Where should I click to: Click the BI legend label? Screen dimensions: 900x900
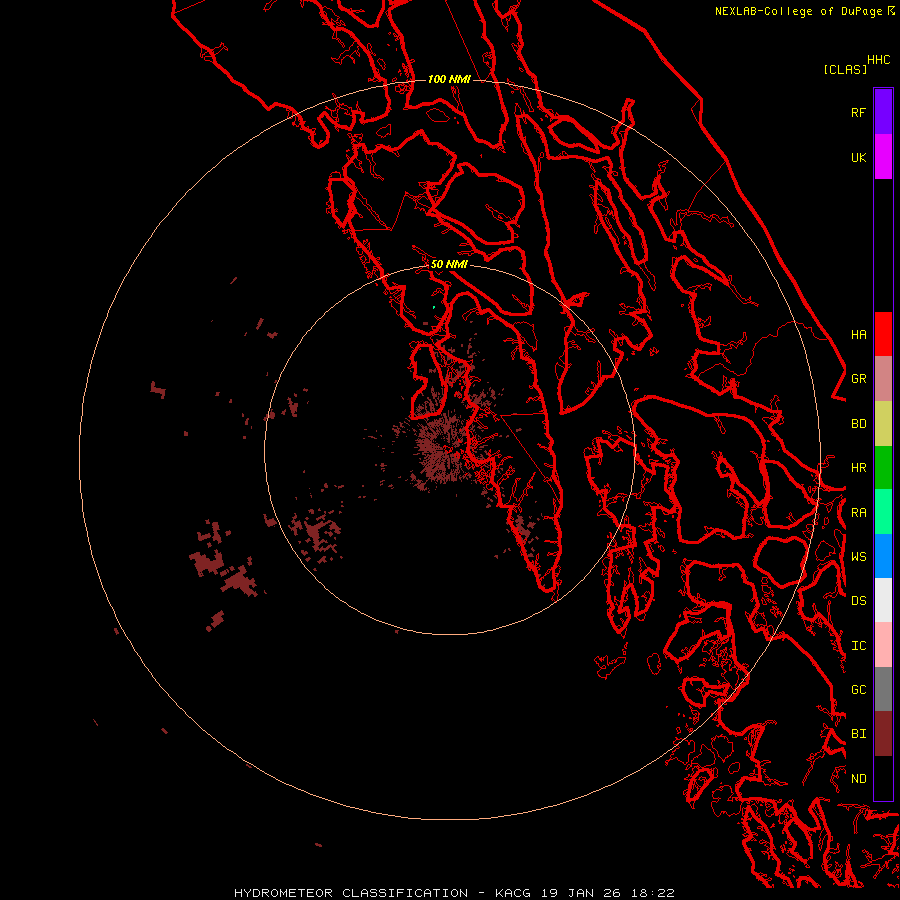(858, 734)
